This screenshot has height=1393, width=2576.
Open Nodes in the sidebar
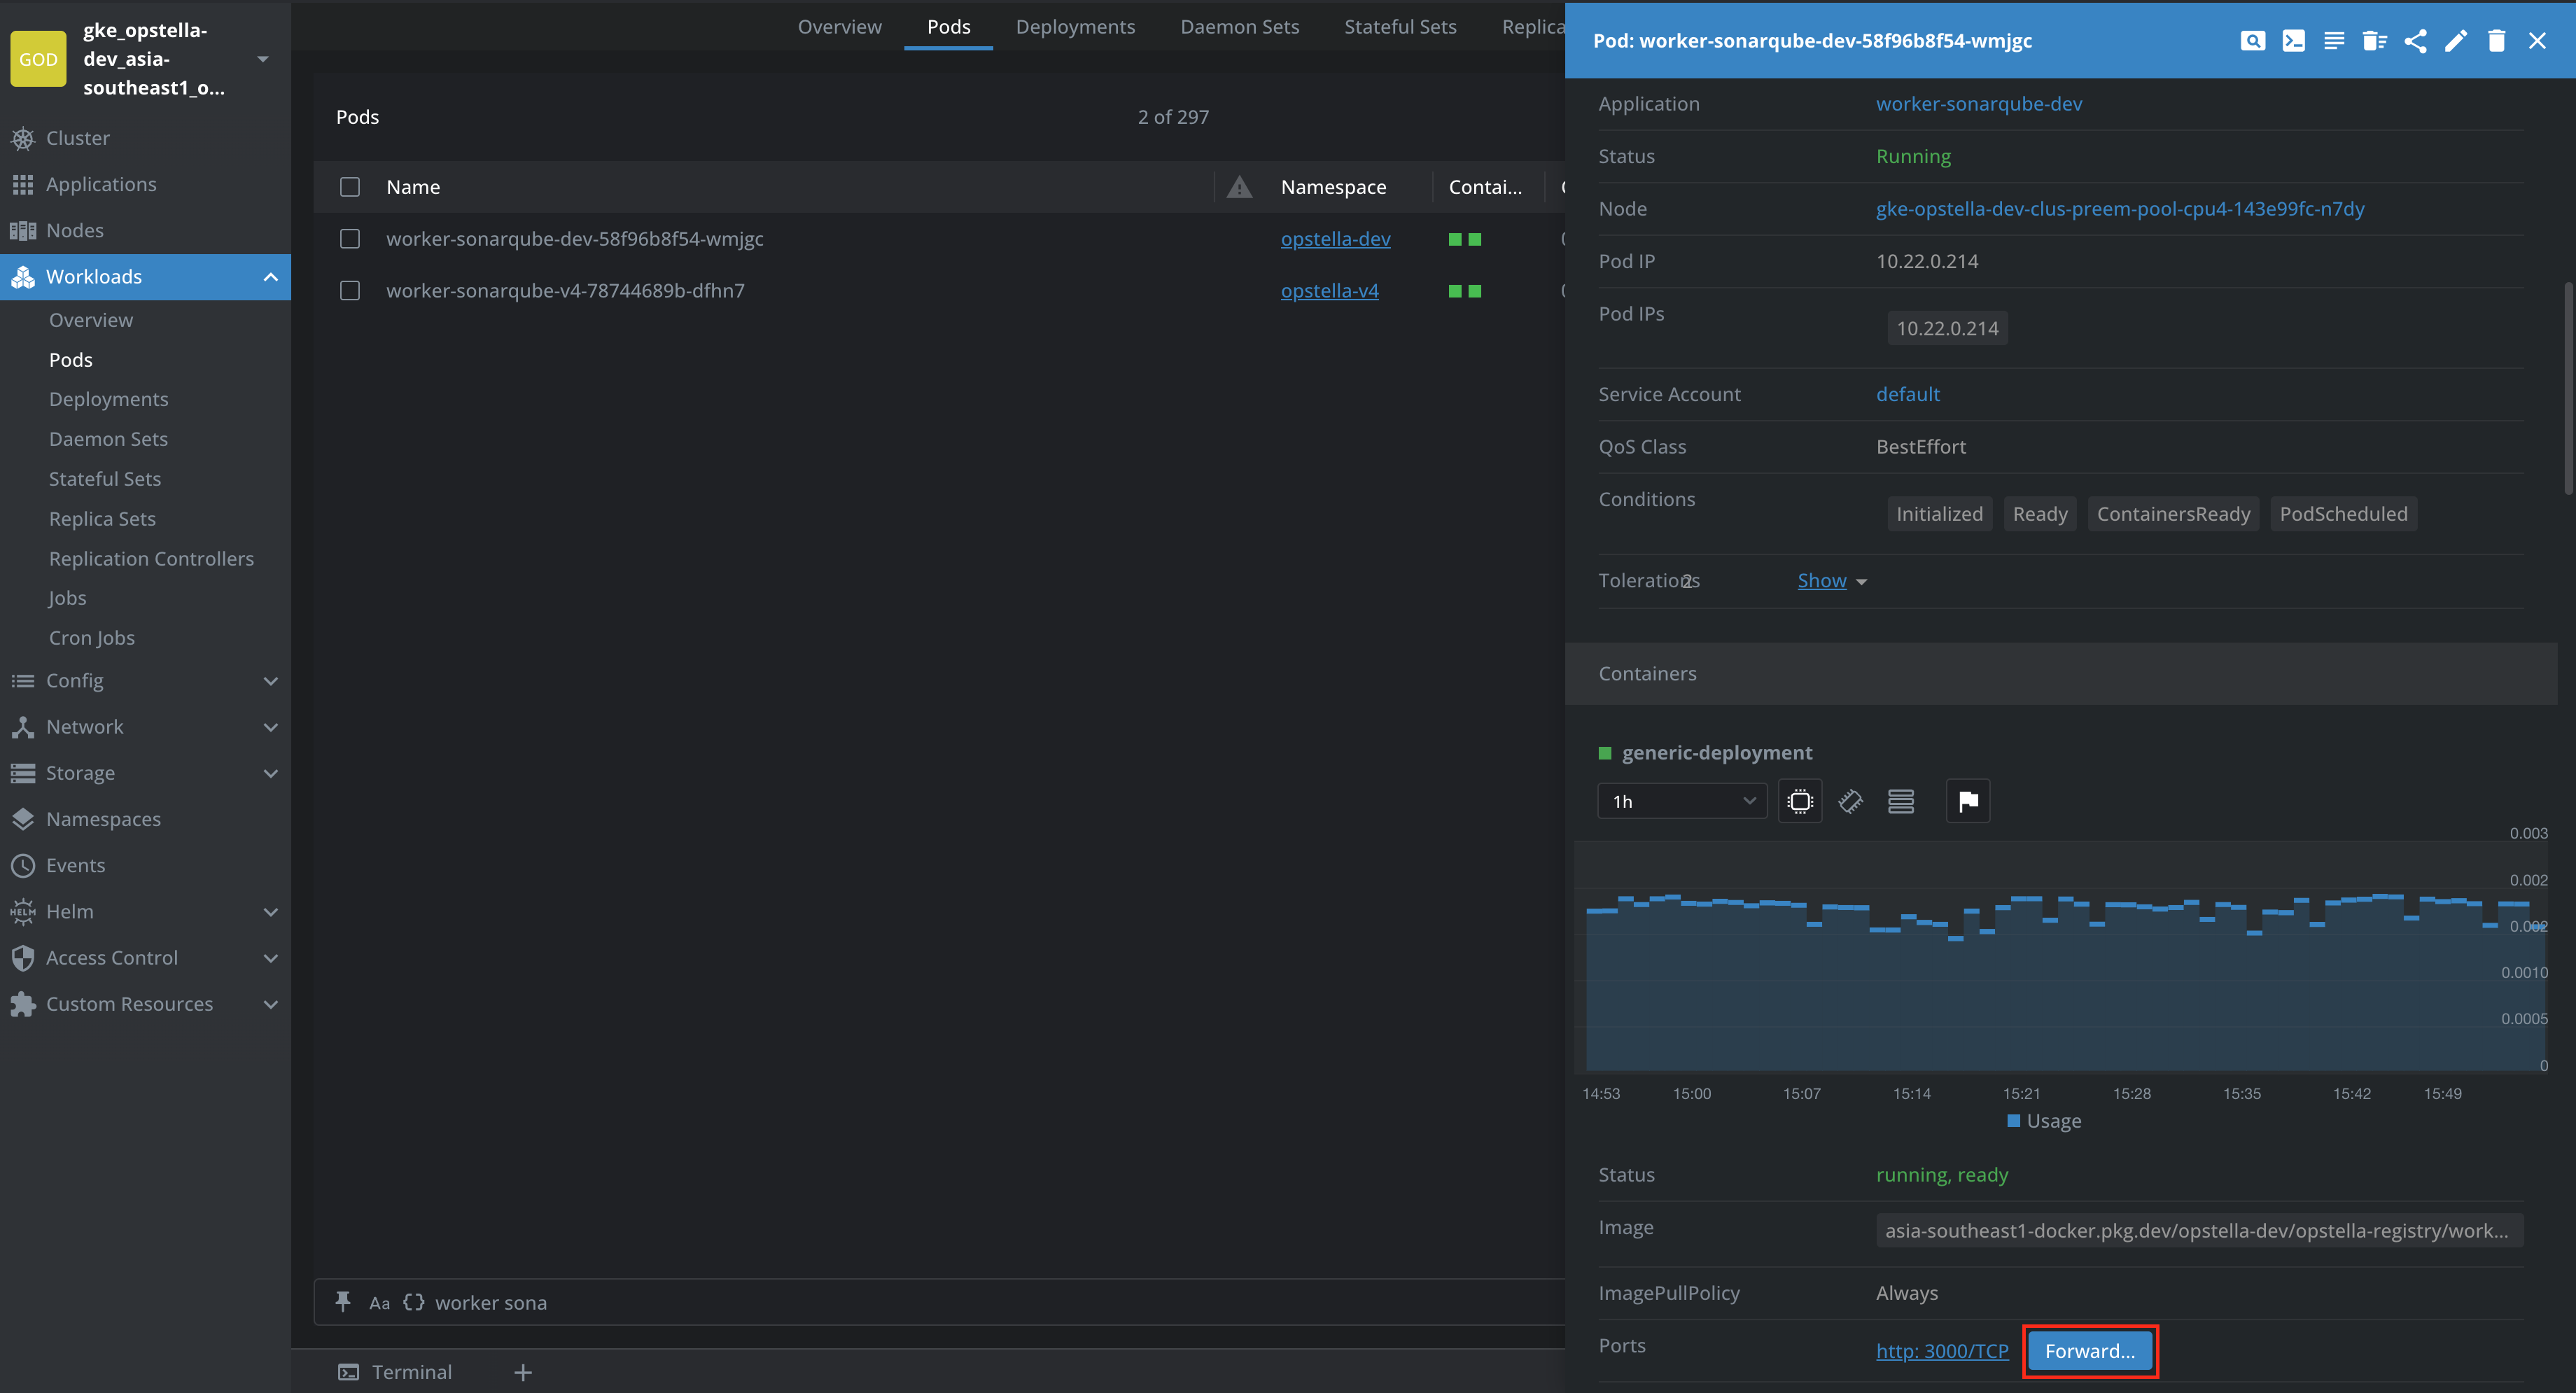point(145,230)
